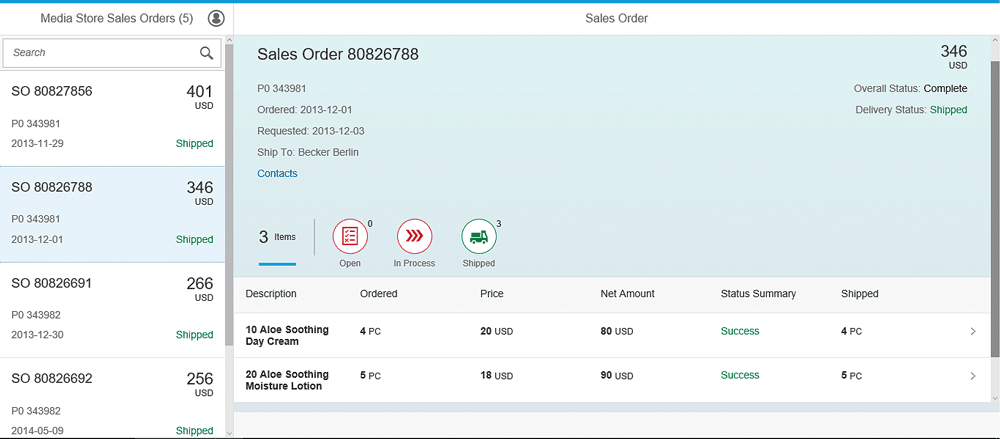The height and width of the screenshot is (439, 1000).
Task: Select sales order SO 80826788
Action: [x=112, y=213]
